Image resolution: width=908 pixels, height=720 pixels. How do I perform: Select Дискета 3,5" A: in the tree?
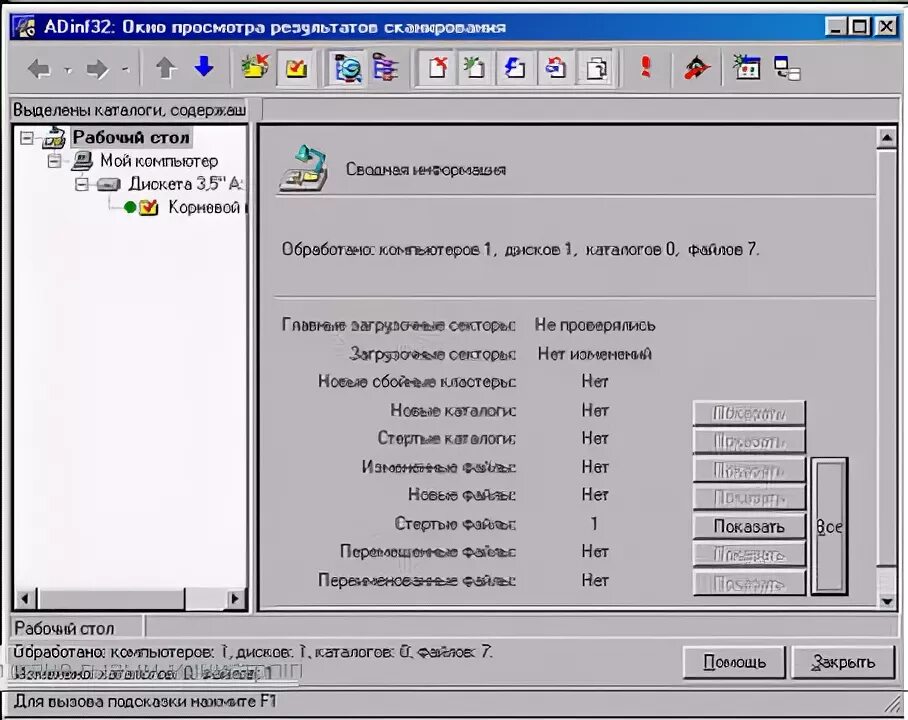[185, 184]
